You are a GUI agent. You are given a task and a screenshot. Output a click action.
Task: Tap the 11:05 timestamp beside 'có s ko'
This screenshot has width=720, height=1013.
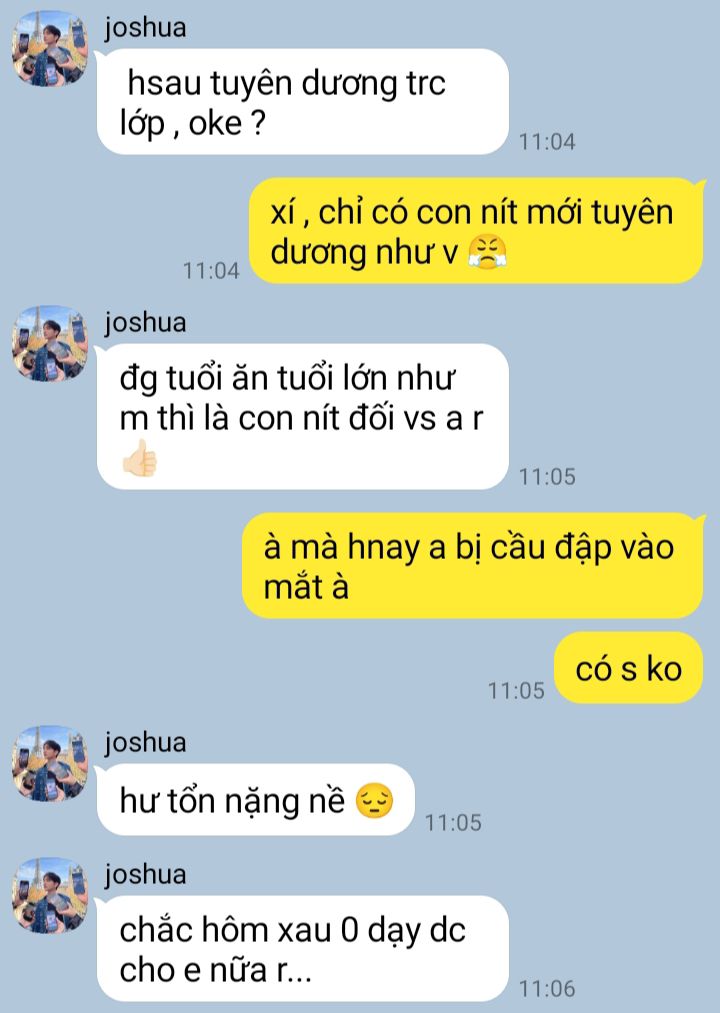coord(516,691)
